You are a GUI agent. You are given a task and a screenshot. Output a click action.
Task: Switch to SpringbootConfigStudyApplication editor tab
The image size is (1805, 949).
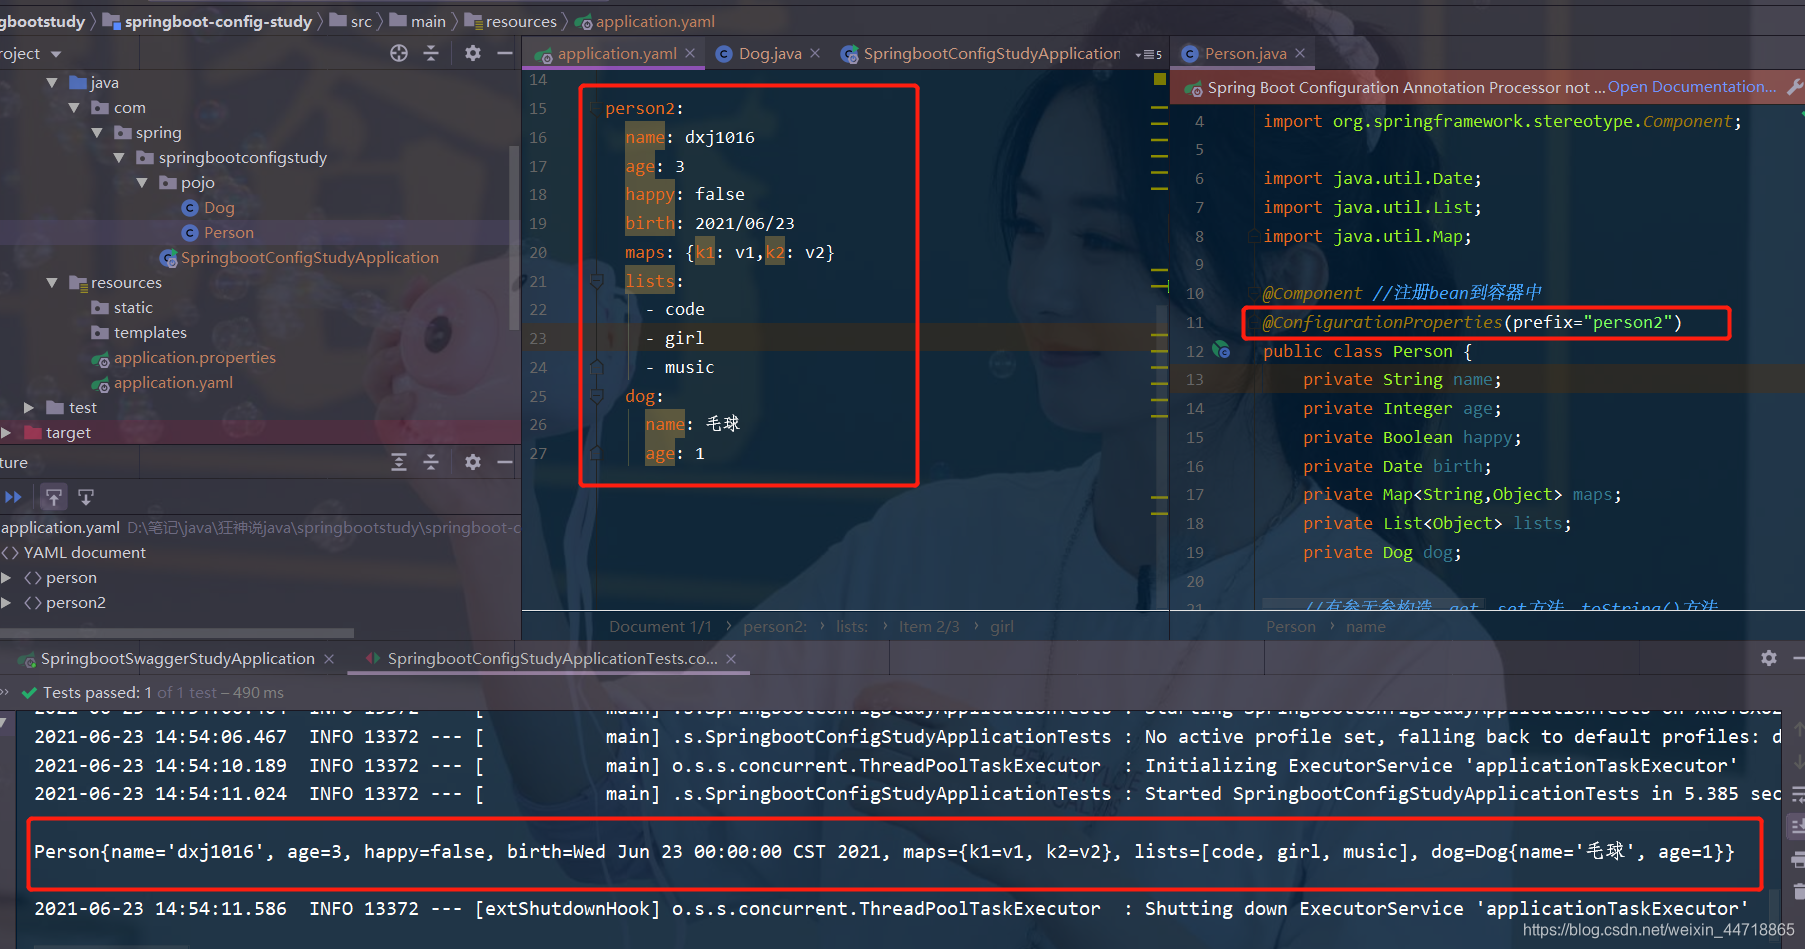(980, 53)
